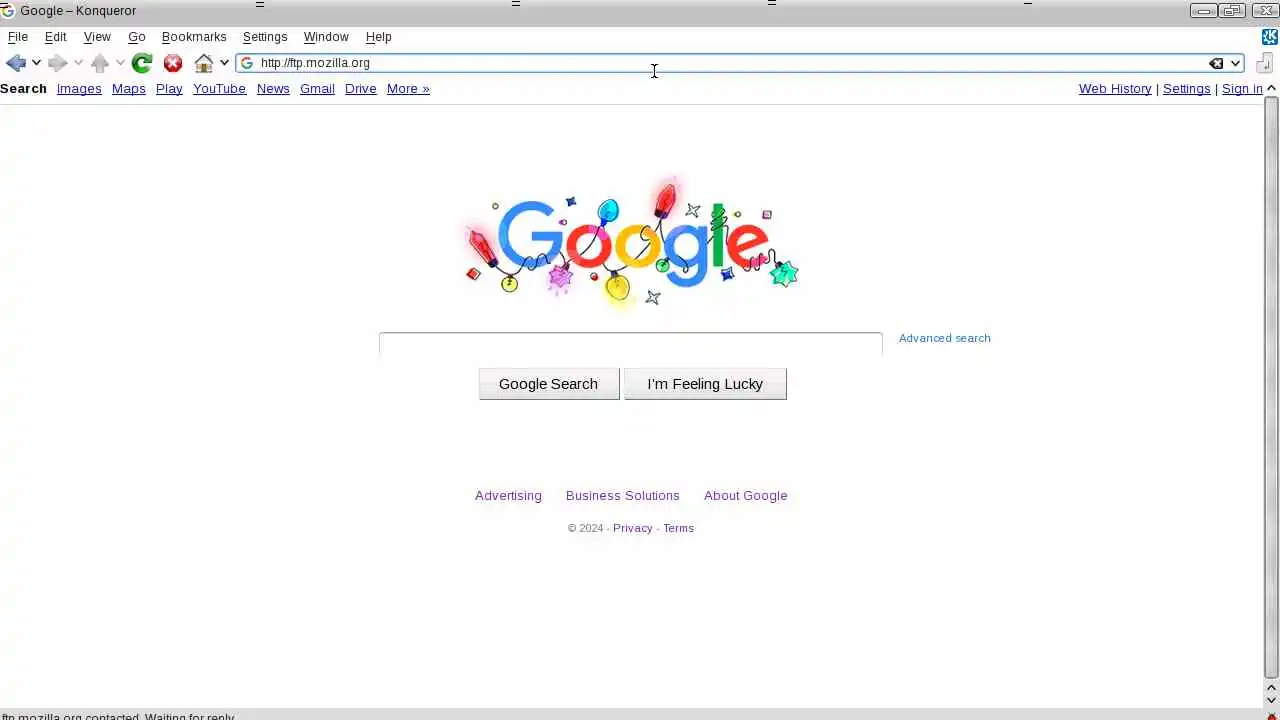Screen dimensions: 1280x720
Task: Open the Bookmarks menu
Action: click(194, 37)
